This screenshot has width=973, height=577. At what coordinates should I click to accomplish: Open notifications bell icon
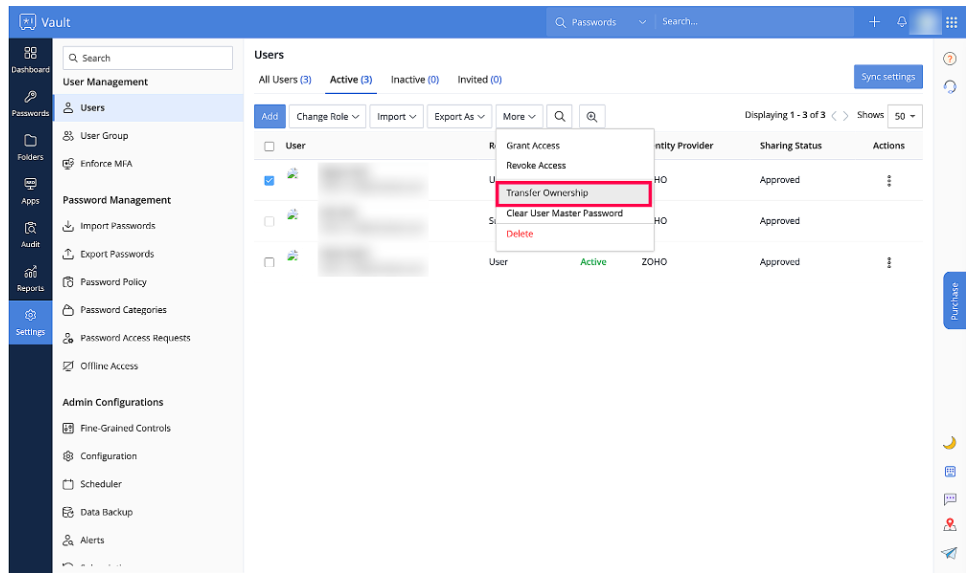[x=901, y=22]
